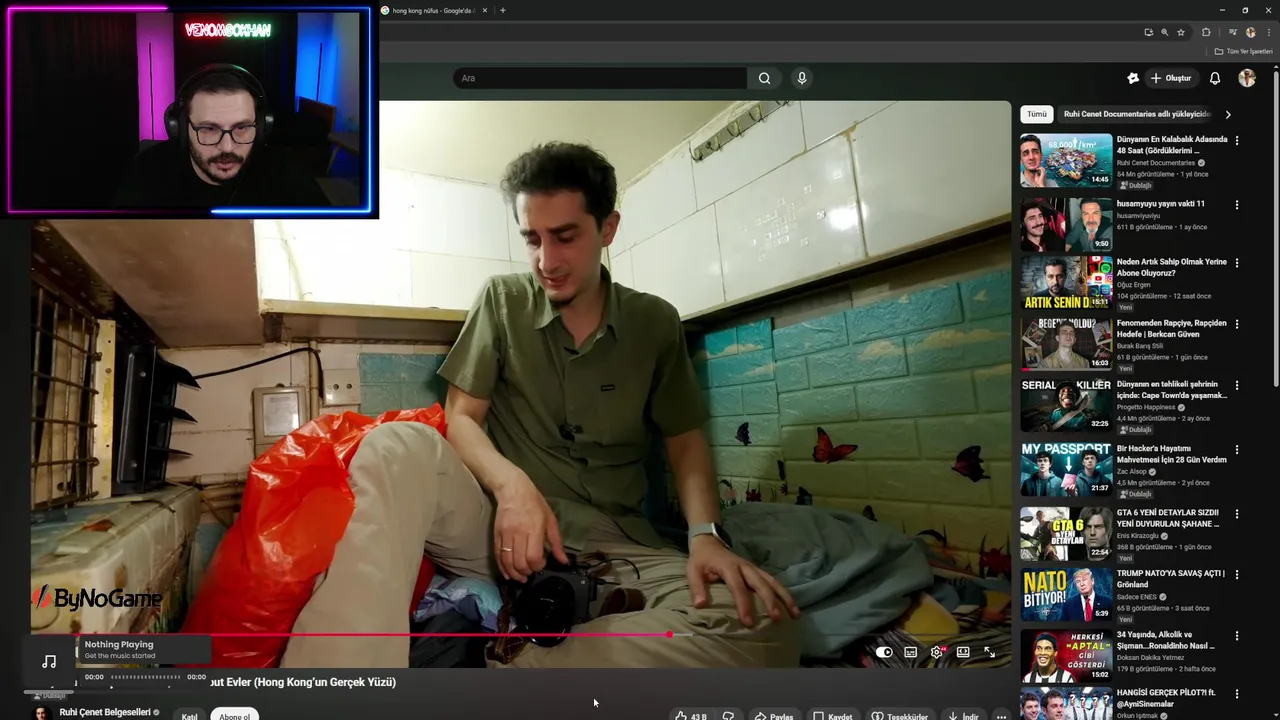Click the Katıl join button
The width and height of the screenshot is (1280, 720).
(x=189, y=715)
